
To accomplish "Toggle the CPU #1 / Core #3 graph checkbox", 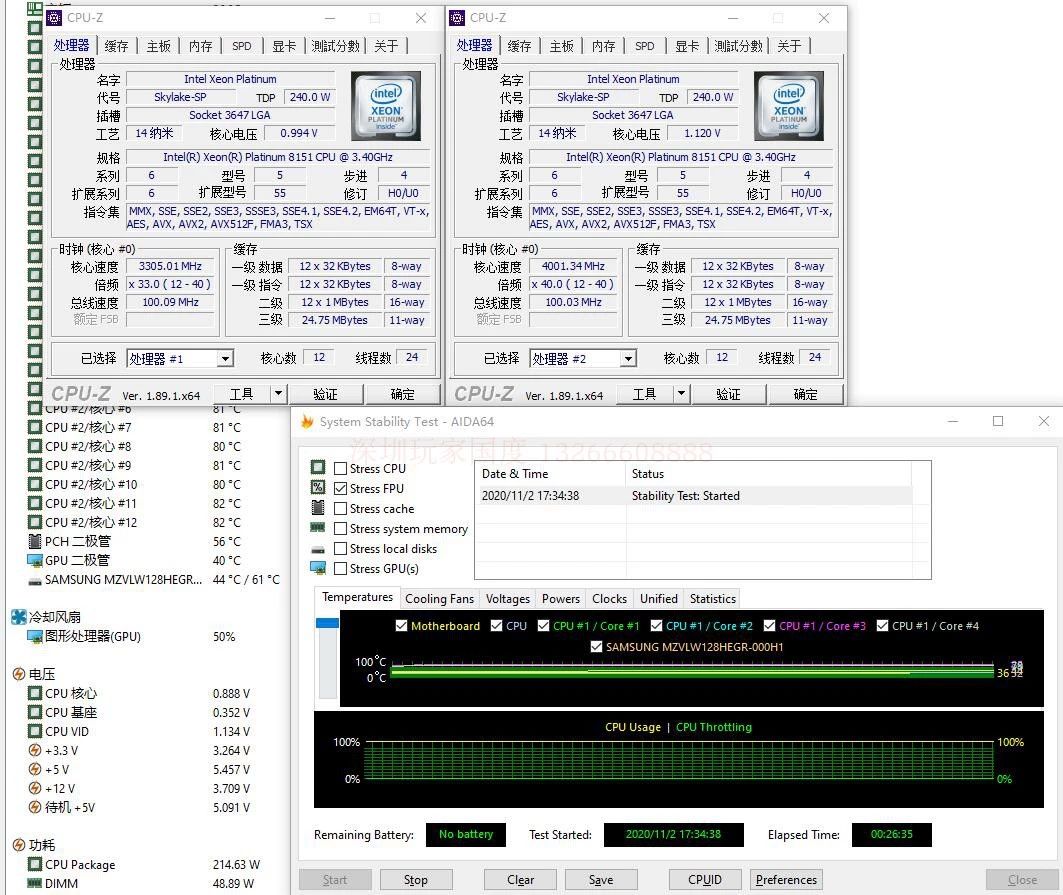I will 769,626.
